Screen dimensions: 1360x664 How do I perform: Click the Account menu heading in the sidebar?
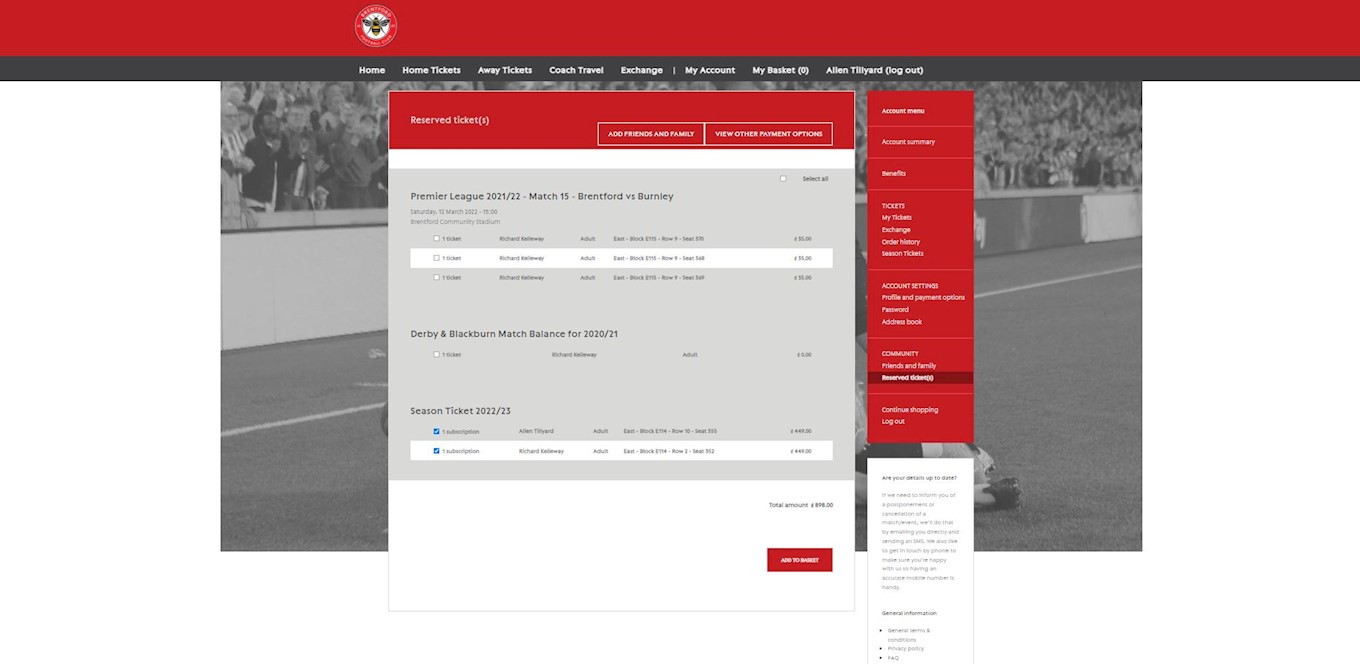tap(903, 111)
